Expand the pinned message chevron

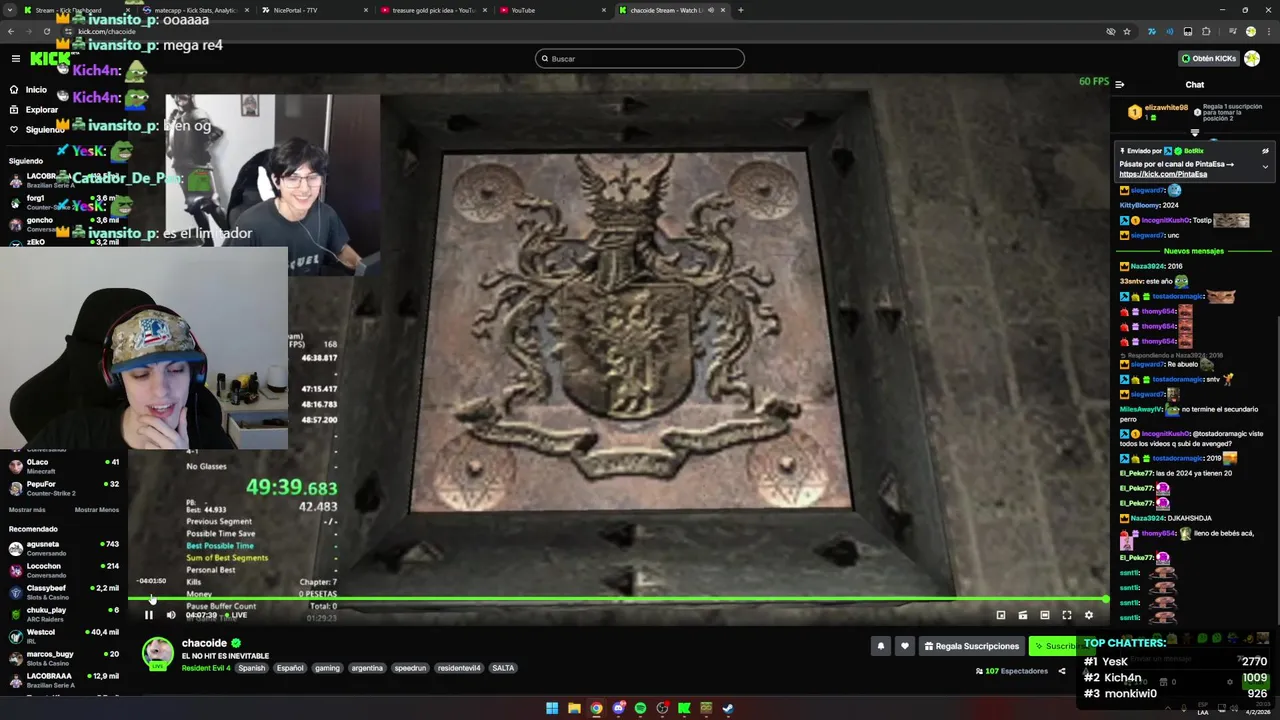coord(1265,167)
